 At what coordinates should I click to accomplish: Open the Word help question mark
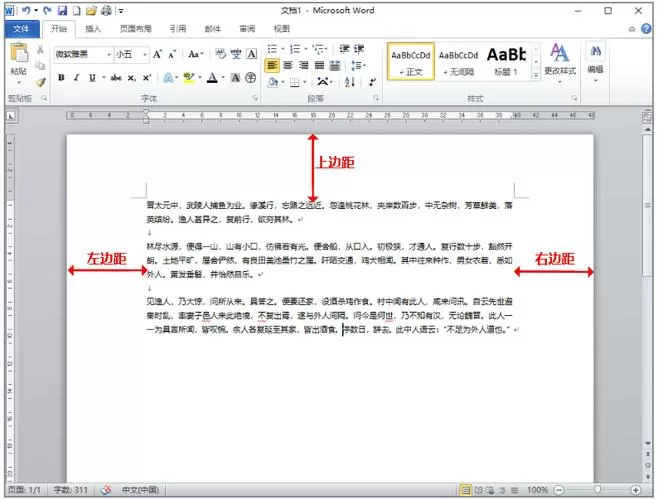pyautogui.click(x=646, y=29)
